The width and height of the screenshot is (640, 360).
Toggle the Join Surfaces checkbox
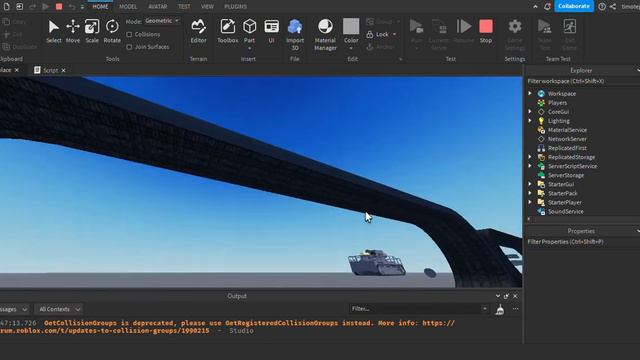(129, 47)
